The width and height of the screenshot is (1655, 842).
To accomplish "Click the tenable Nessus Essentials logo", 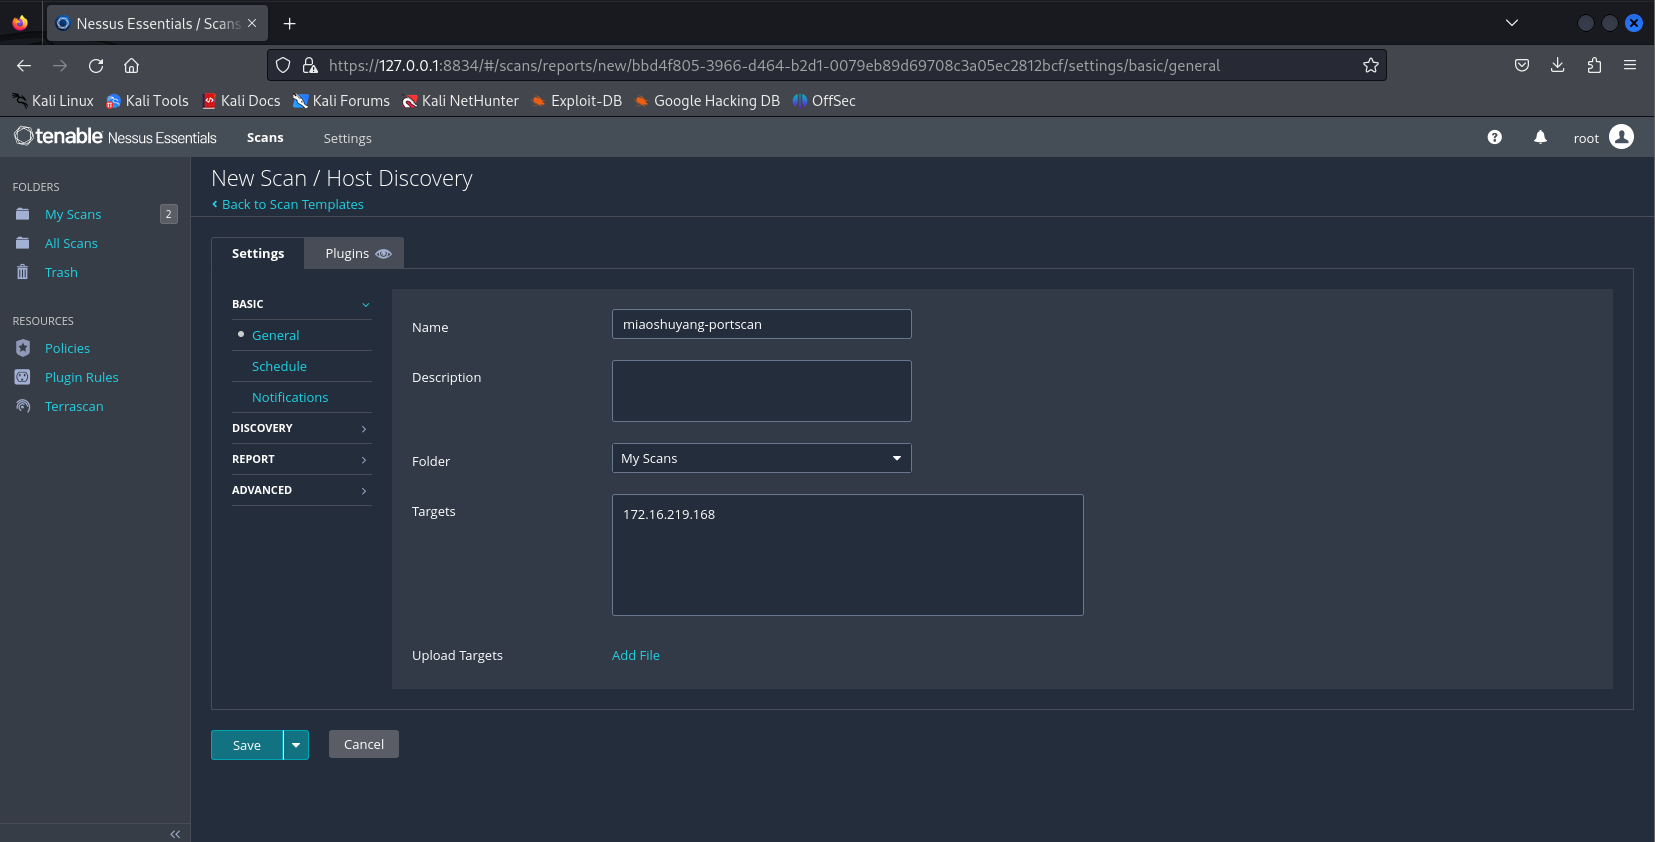I will (115, 137).
